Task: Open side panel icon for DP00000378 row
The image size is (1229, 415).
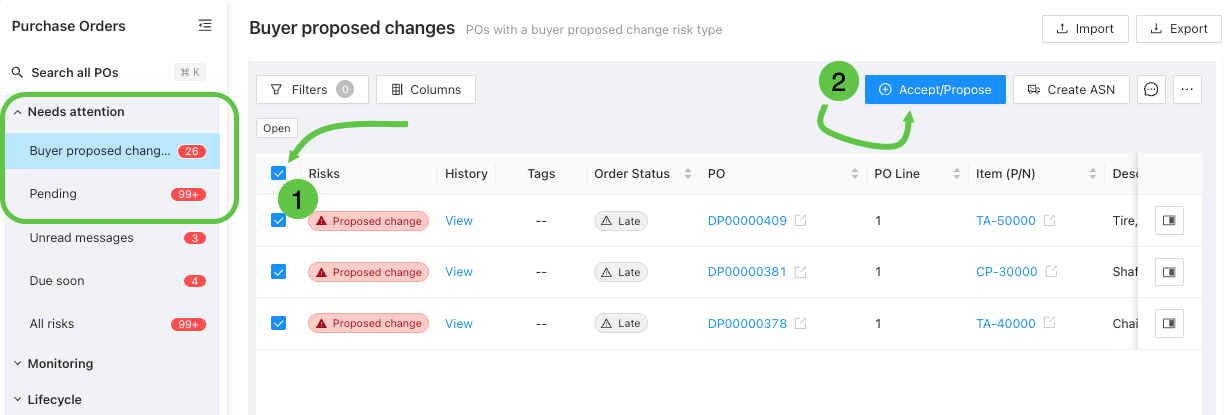Action: click(1169, 323)
